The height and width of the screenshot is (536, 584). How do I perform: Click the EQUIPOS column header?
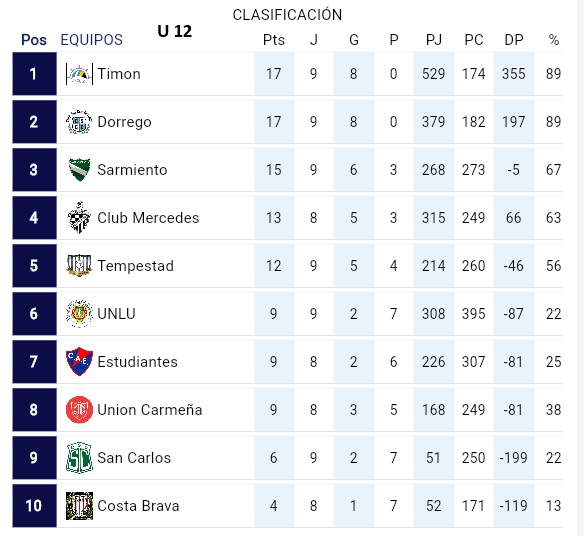[92, 40]
